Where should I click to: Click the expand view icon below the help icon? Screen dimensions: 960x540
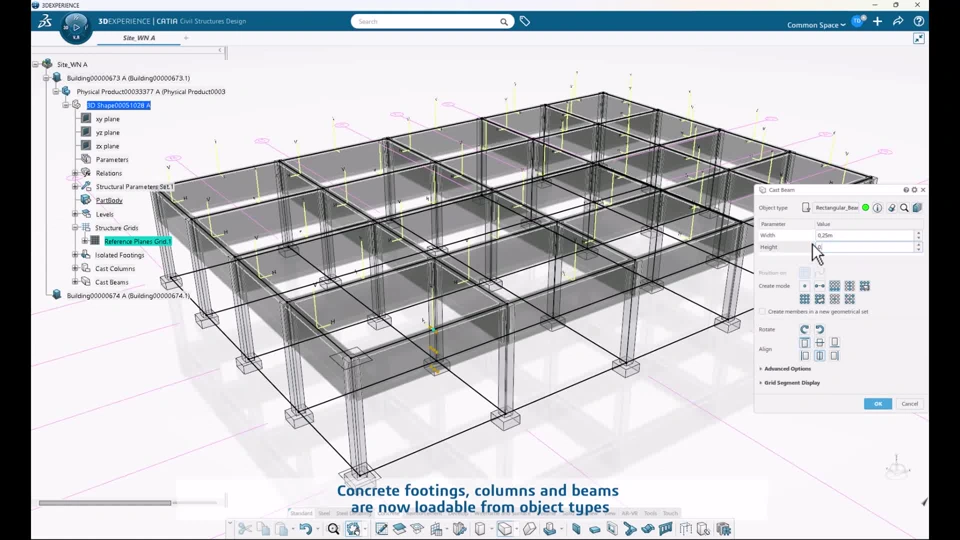tap(918, 39)
